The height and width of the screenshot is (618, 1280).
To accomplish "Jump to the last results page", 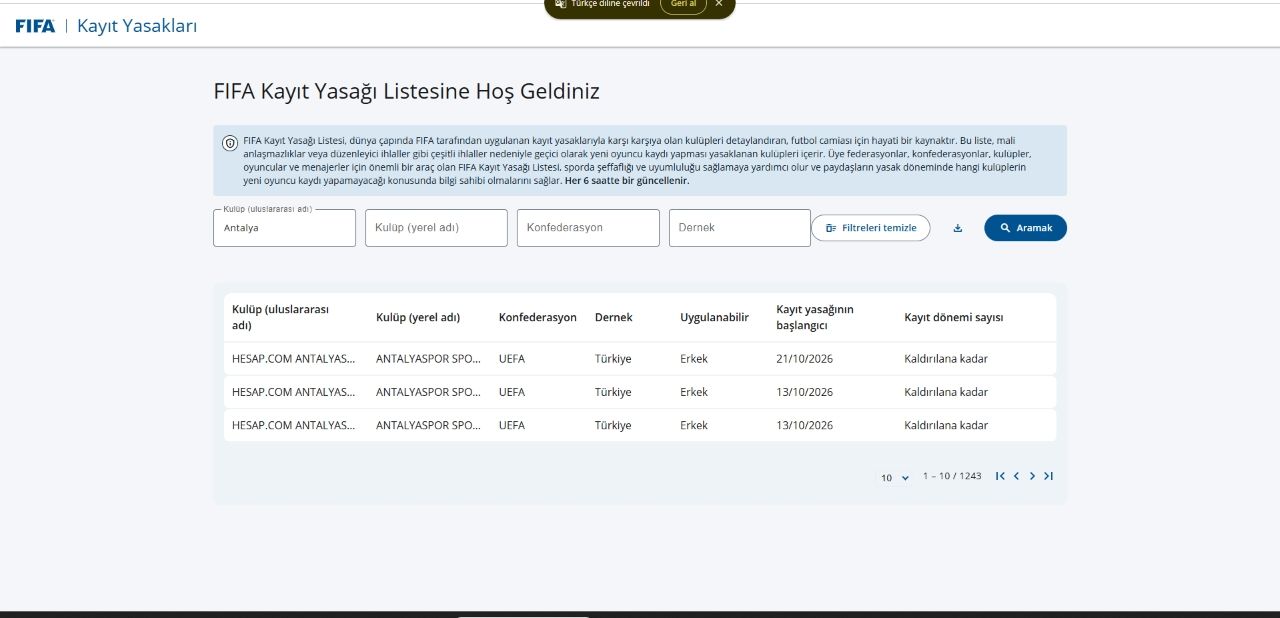I will pyautogui.click(x=1048, y=476).
